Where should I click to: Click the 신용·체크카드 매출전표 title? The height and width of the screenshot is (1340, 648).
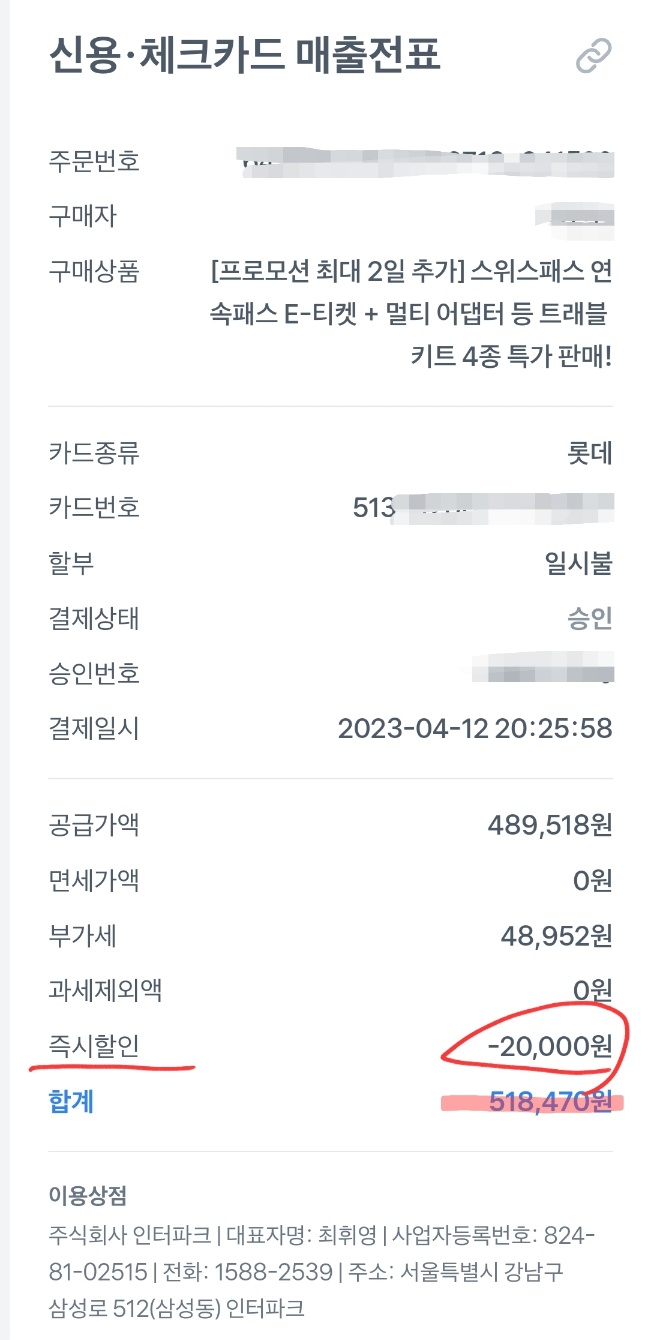coord(244,55)
